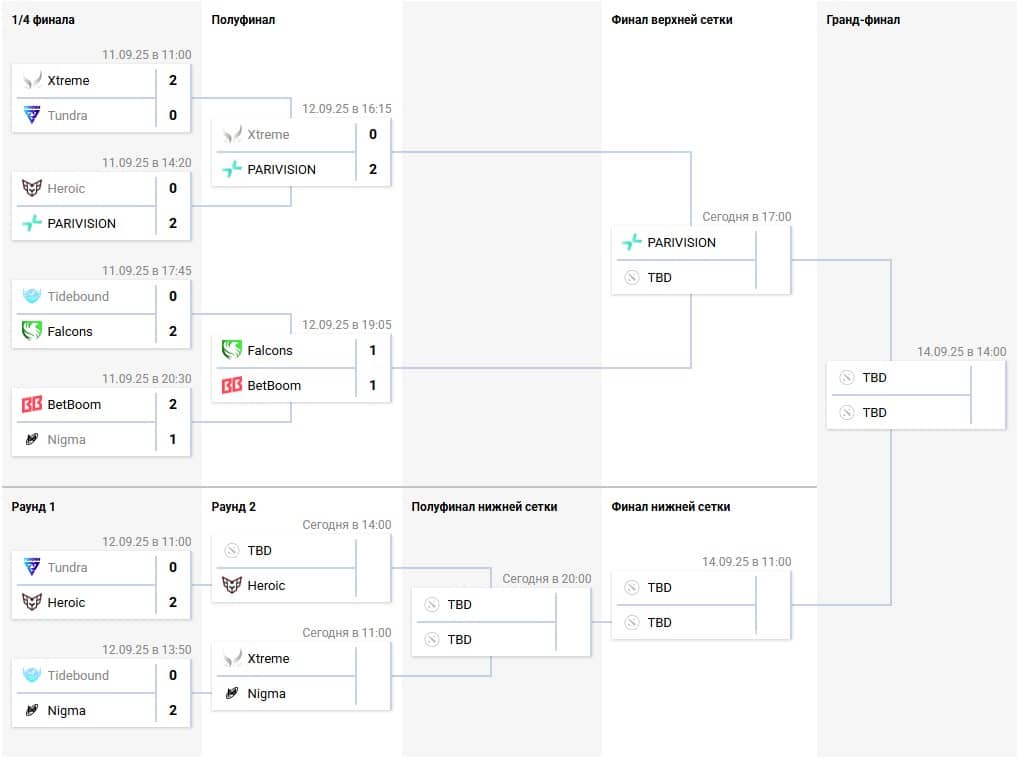Open the Xtreme vs PARIVISION semifinal match
The height and width of the screenshot is (762, 1019).
coord(301,152)
